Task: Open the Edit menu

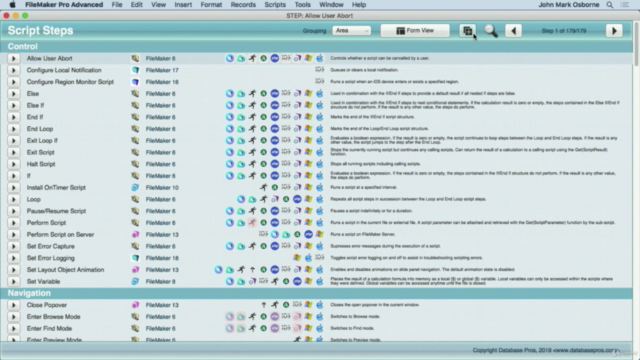Action: pos(136,5)
